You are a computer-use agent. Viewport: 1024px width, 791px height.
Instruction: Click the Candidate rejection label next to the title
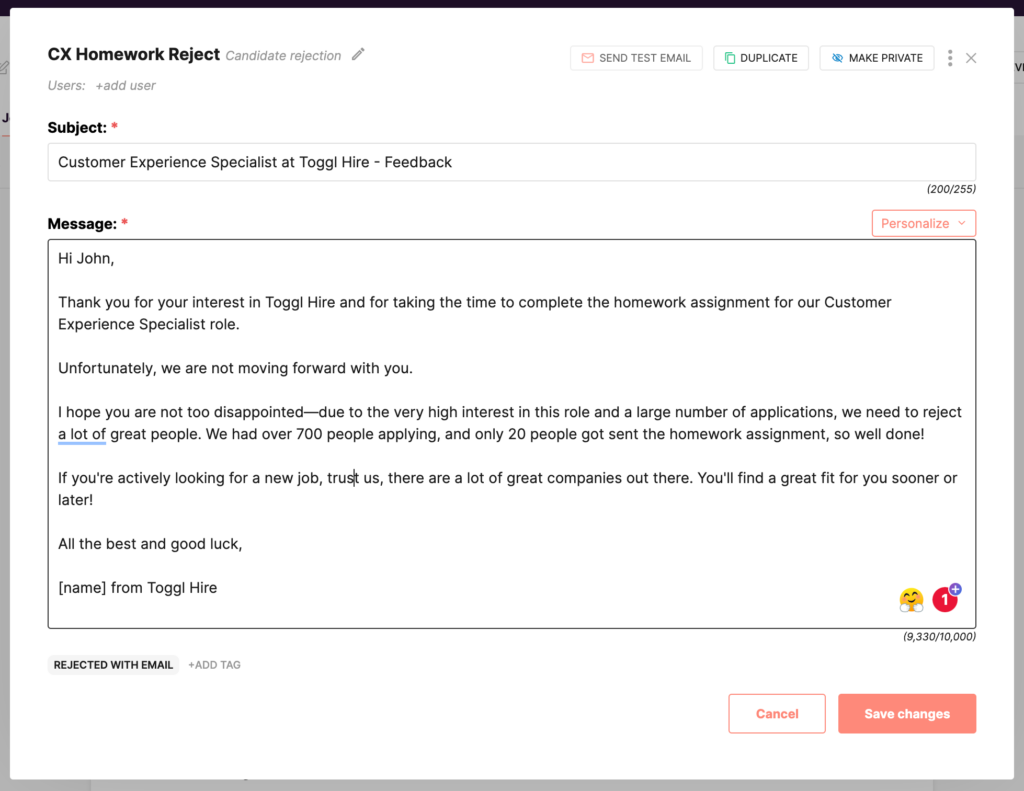[x=285, y=55]
